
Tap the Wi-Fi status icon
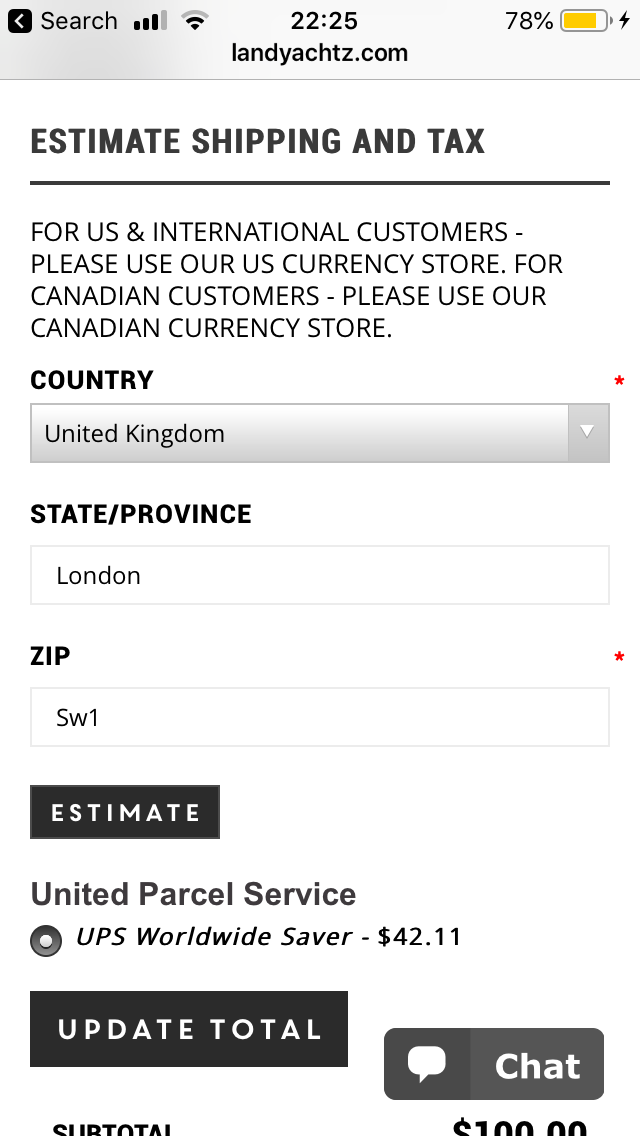click(196, 21)
